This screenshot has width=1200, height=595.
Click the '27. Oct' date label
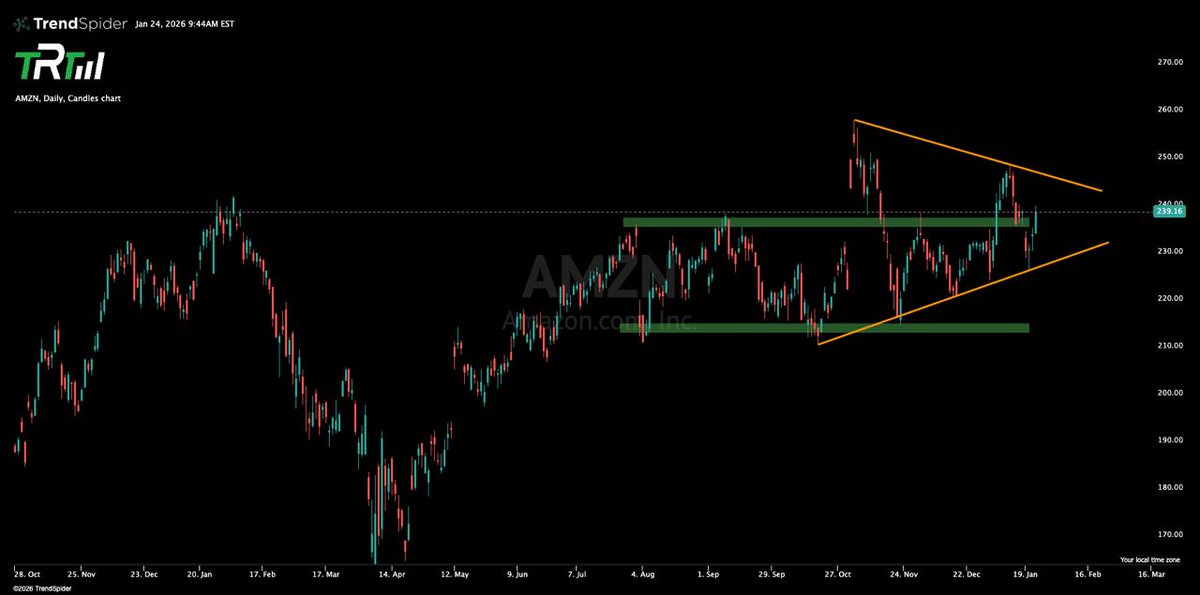[837, 575]
